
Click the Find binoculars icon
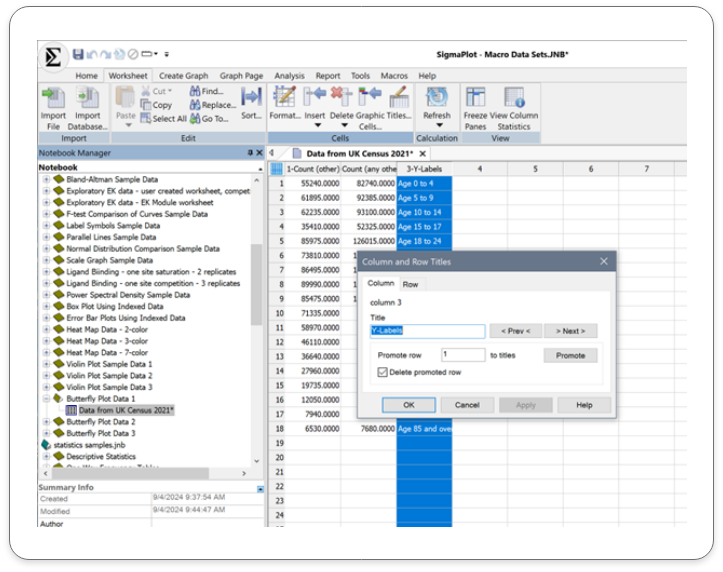click(195, 91)
